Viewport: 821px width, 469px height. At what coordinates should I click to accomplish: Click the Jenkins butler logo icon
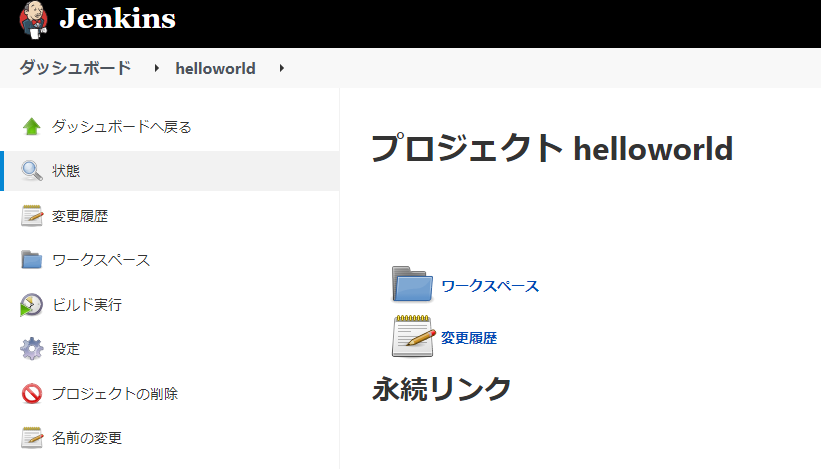coord(34,21)
